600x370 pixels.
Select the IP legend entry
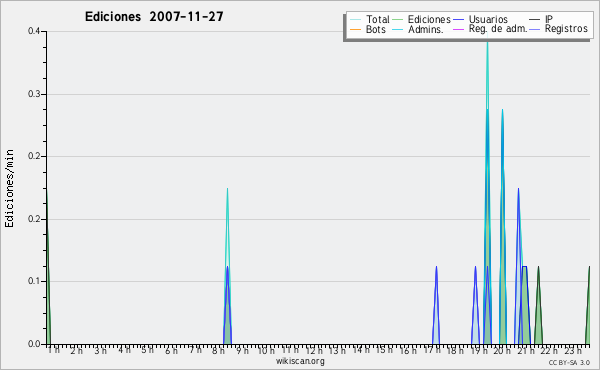[x=541, y=19]
